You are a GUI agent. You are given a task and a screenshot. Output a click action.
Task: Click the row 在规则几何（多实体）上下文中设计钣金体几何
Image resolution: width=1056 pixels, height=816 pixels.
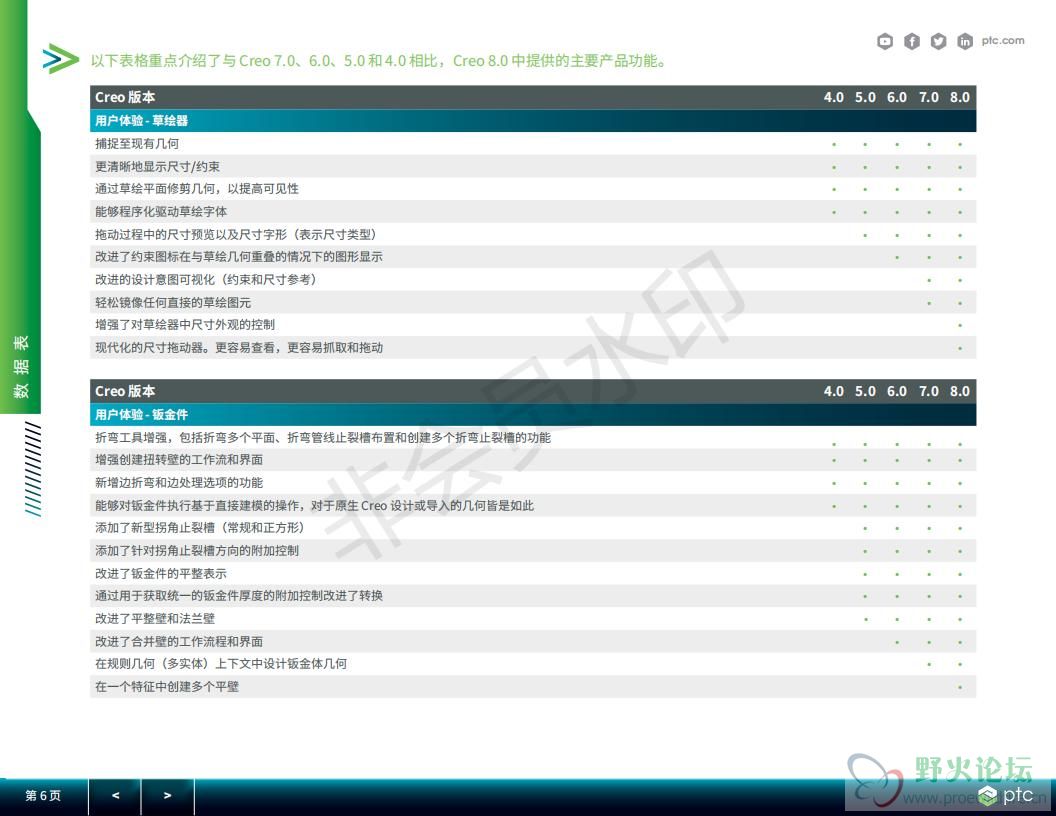pos(533,664)
